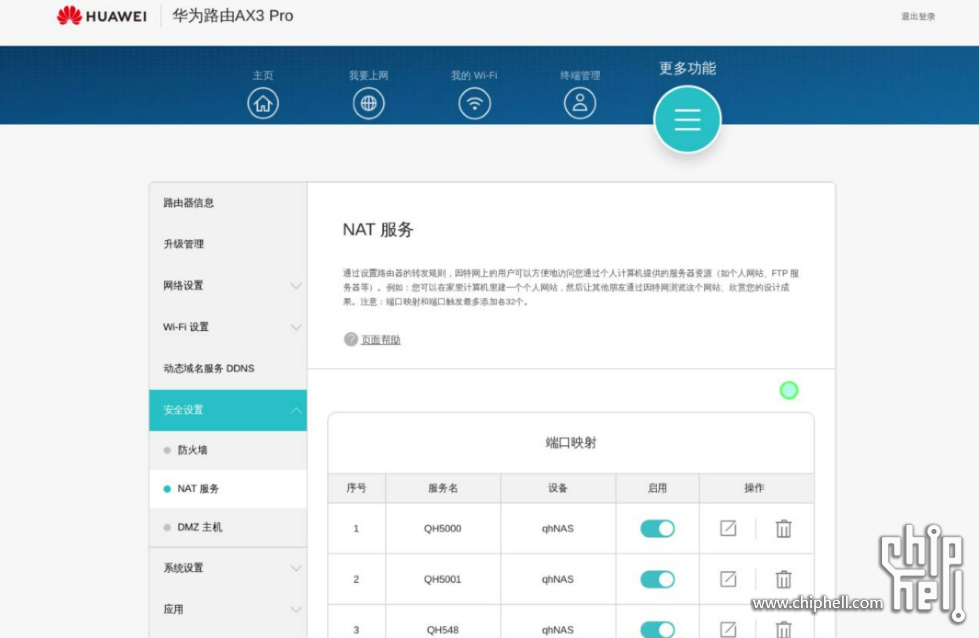Screen dimensions: 979x638
Task: Disable the QH5001 port mapping toggle
Action: [657, 579]
